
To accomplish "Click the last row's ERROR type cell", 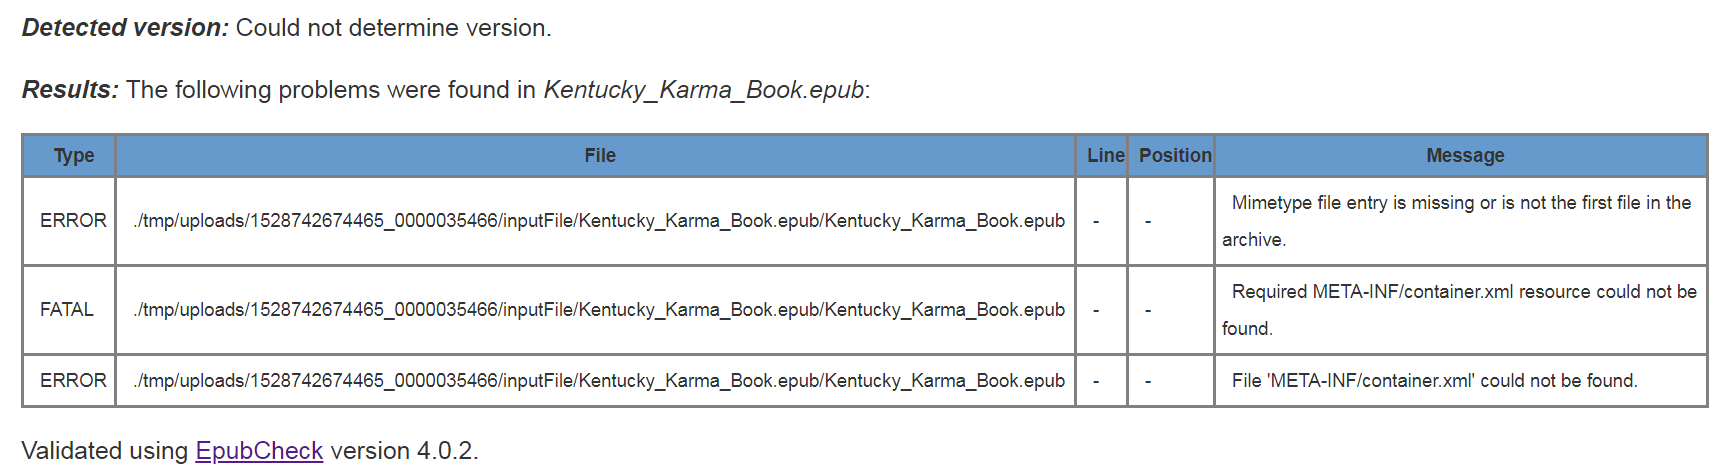I will click(x=73, y=381).
